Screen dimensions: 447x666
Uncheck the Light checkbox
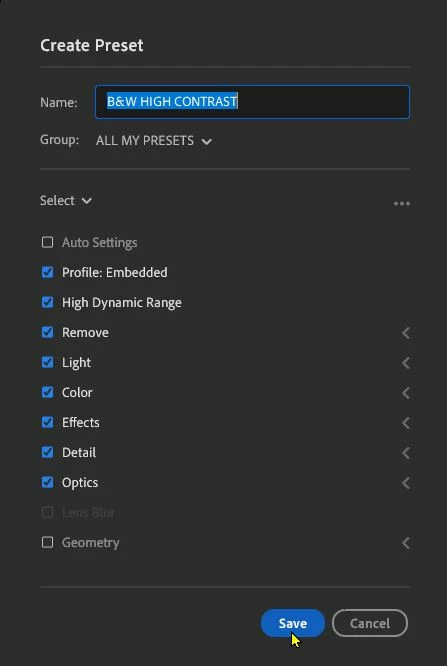pos(47,362)
